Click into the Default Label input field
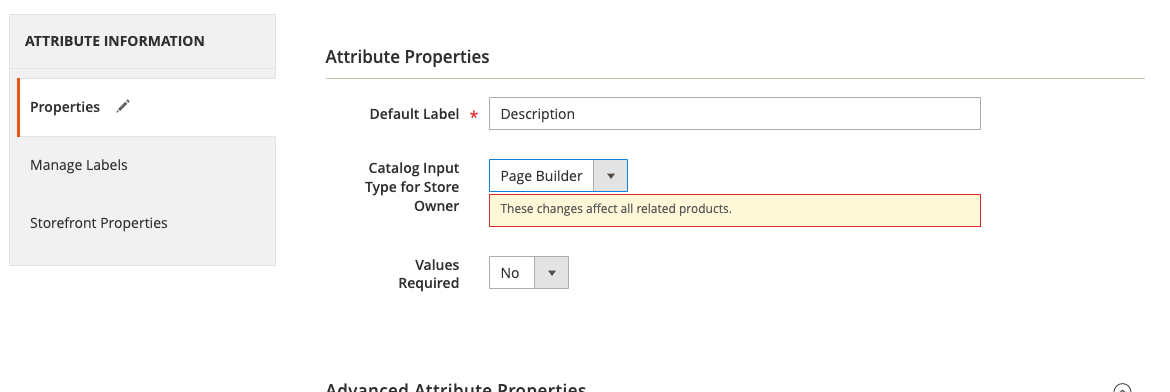 point(734,113)
